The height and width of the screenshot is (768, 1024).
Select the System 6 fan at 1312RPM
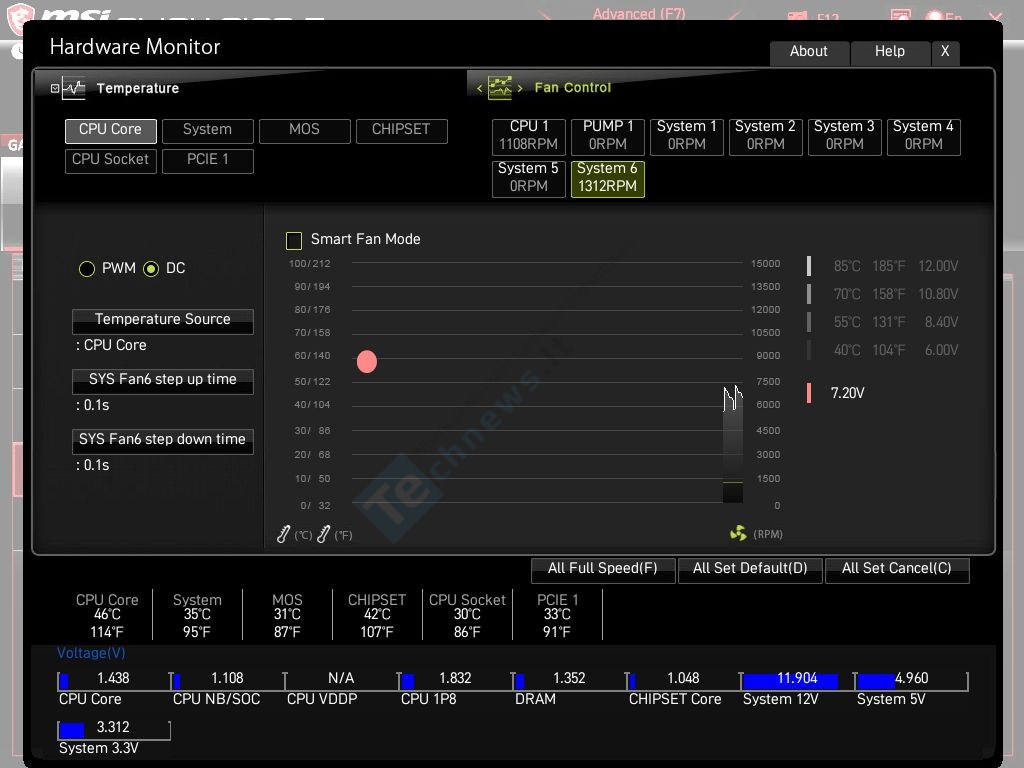(x=607, y=179)
